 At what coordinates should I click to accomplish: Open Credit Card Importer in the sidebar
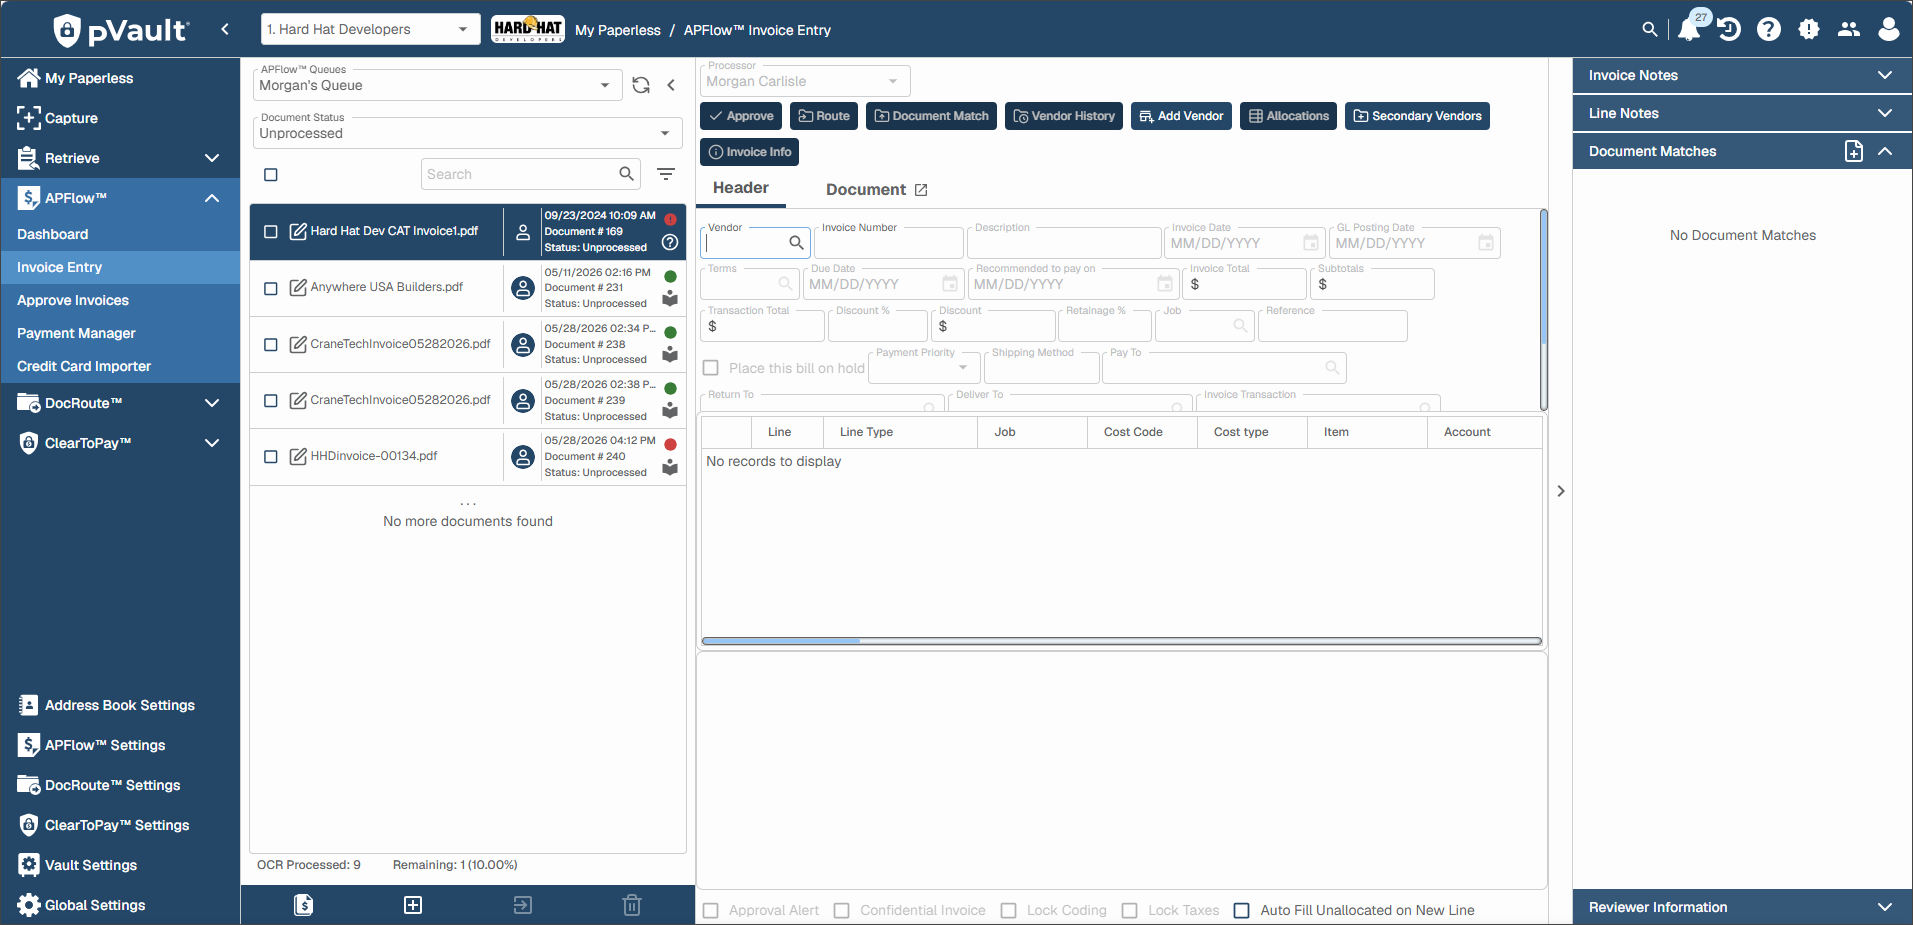point(84,366)
